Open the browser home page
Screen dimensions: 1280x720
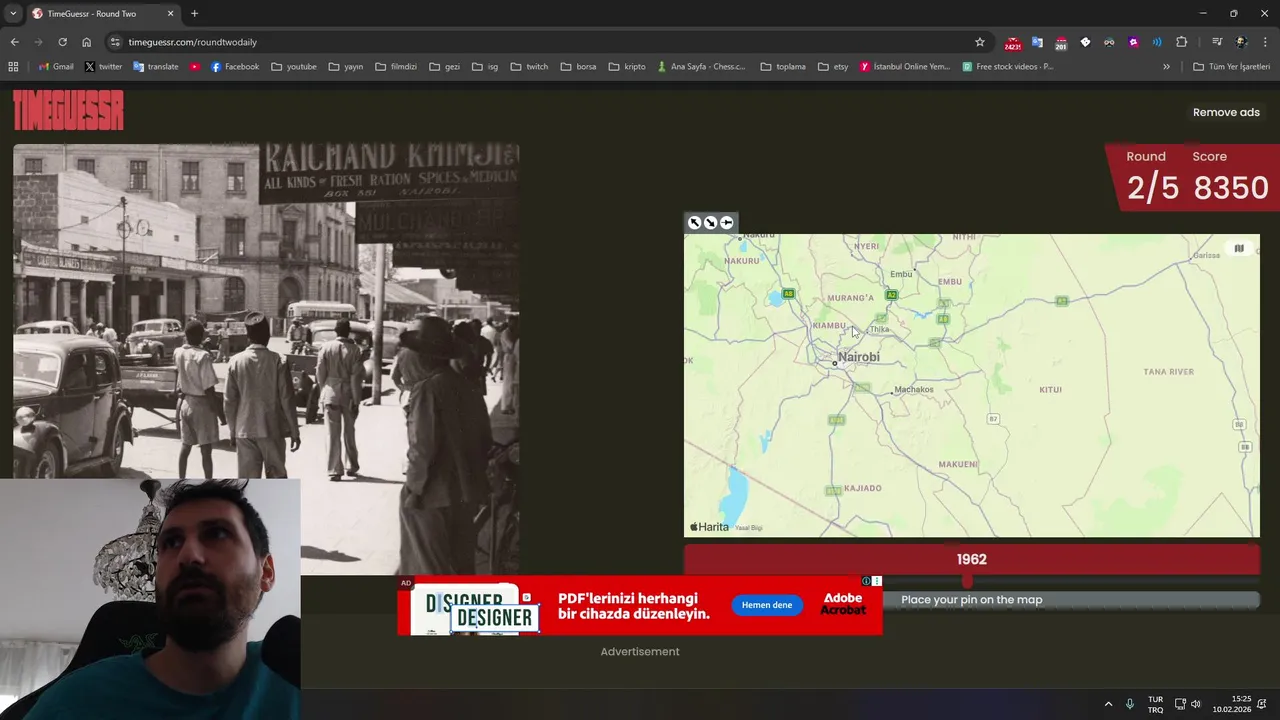(x=87, y=42)
